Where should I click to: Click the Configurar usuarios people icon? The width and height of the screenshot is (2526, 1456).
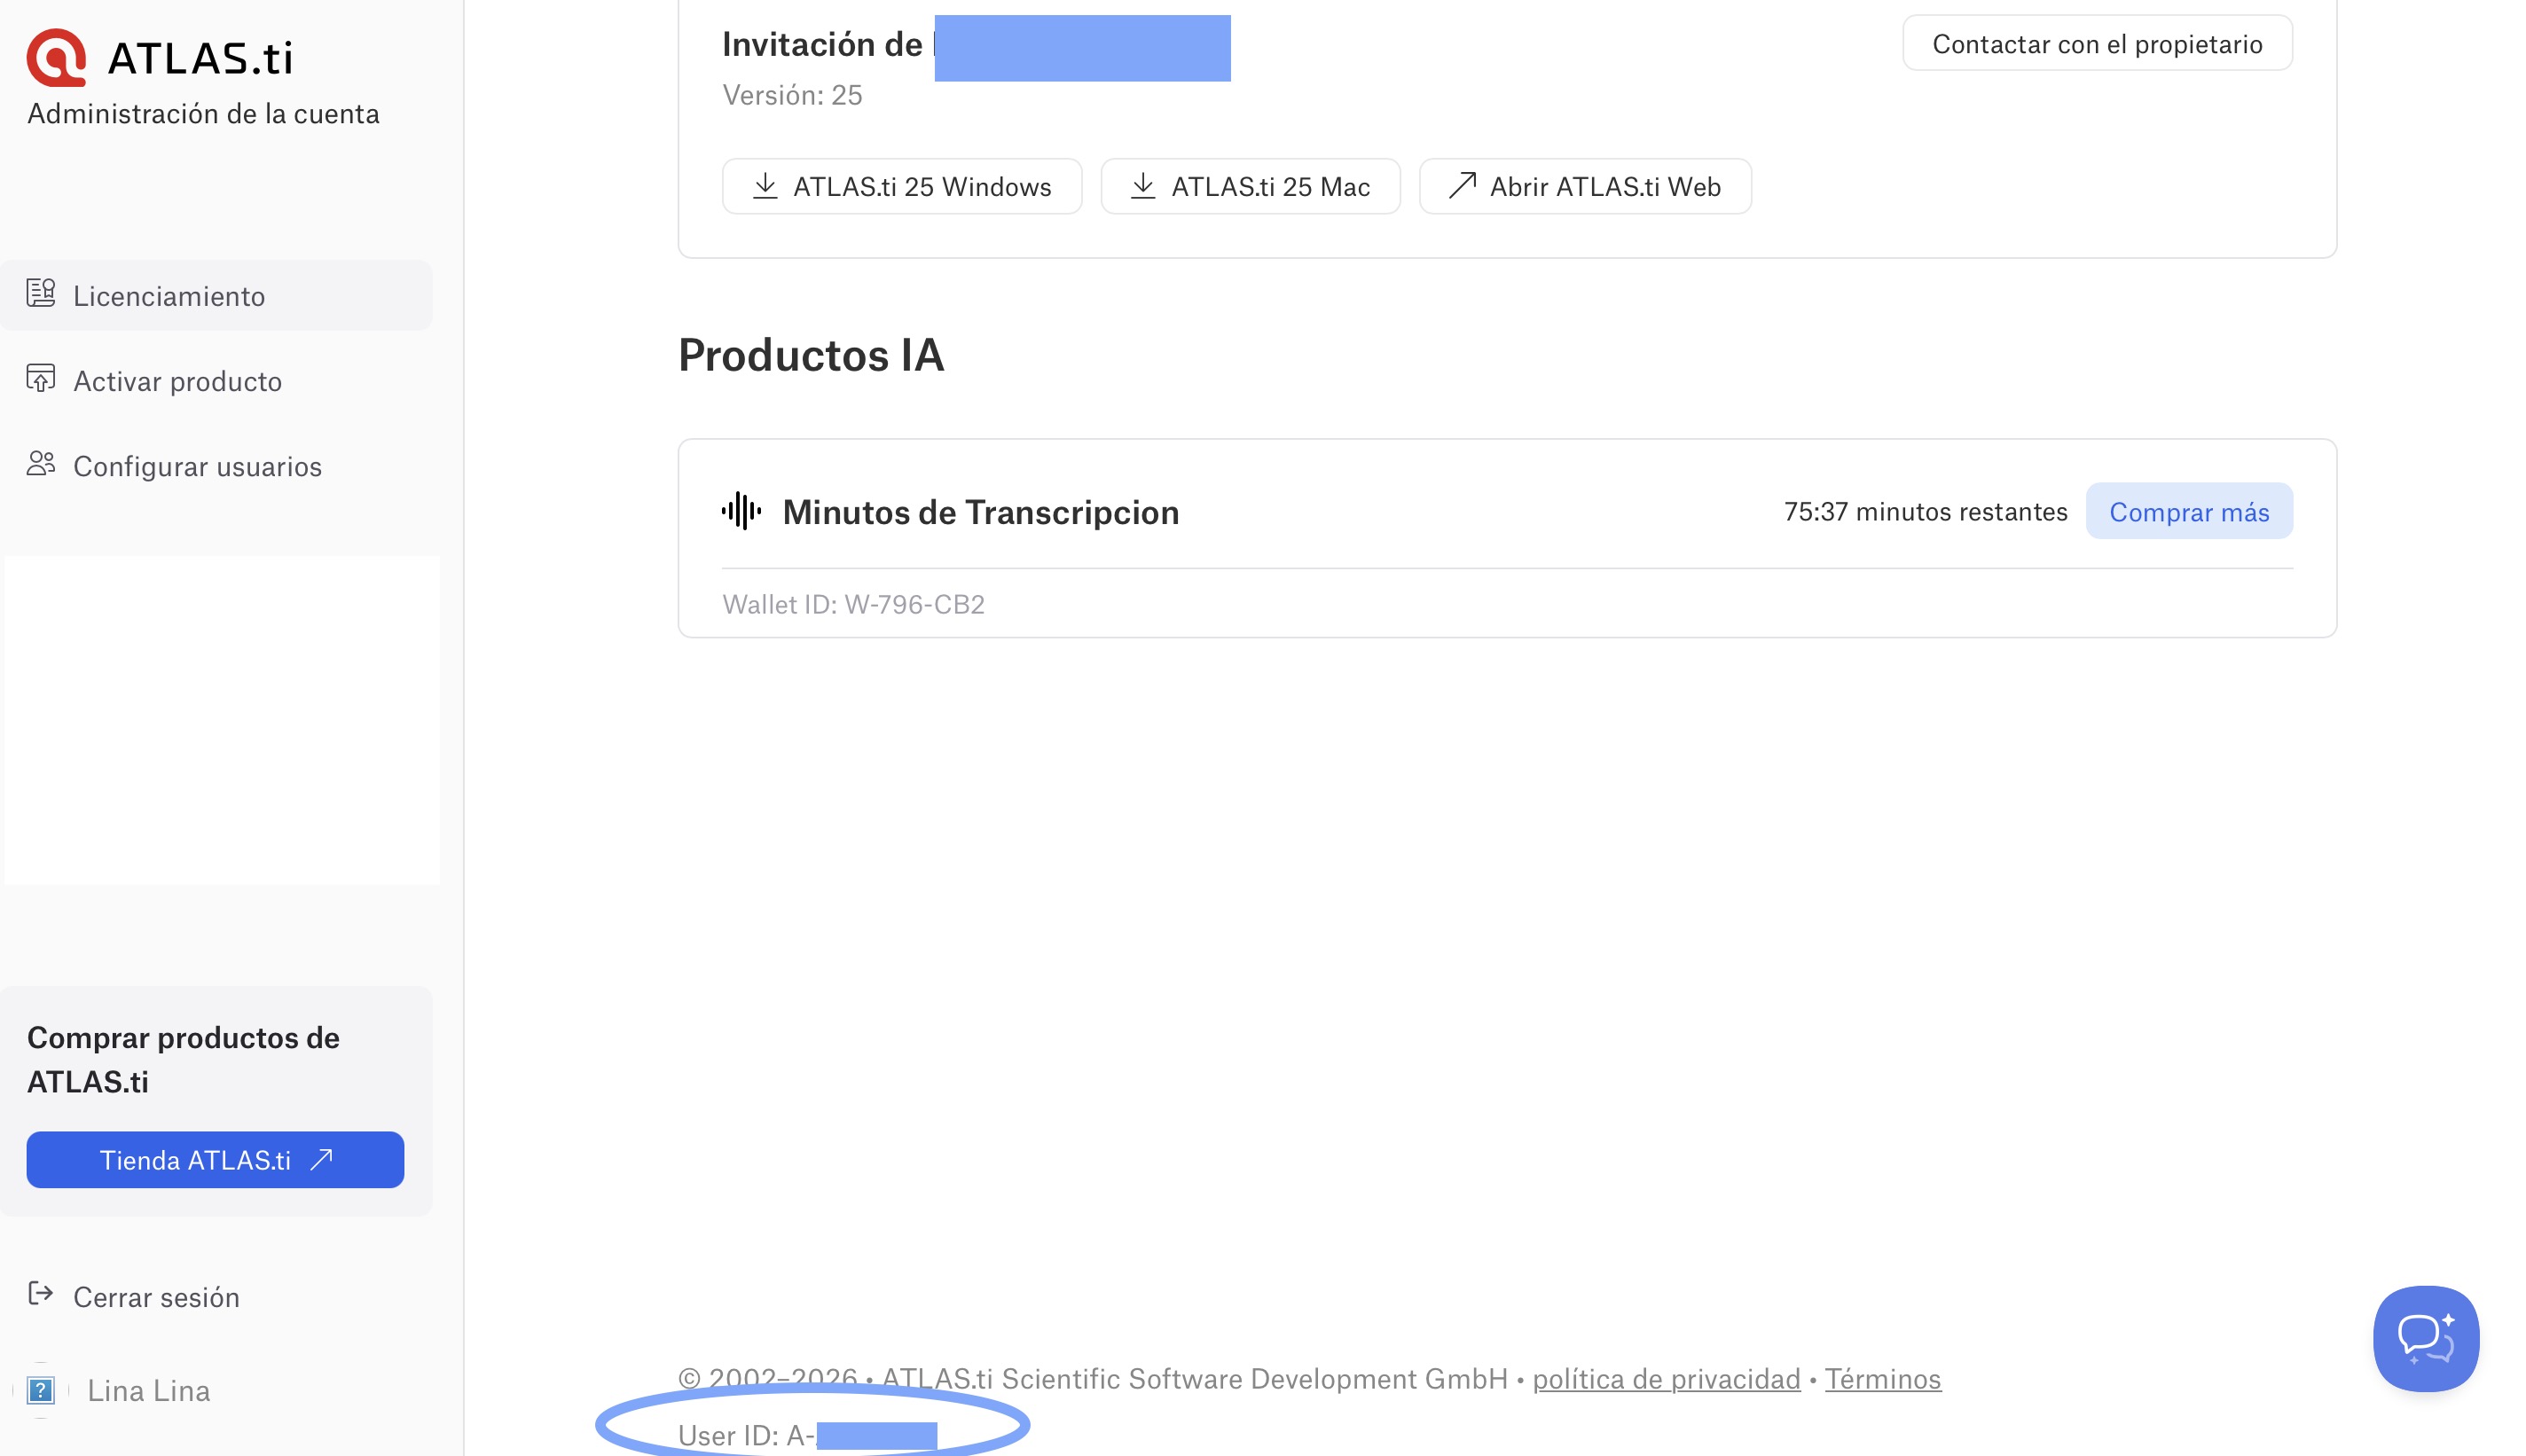(41, 464)
